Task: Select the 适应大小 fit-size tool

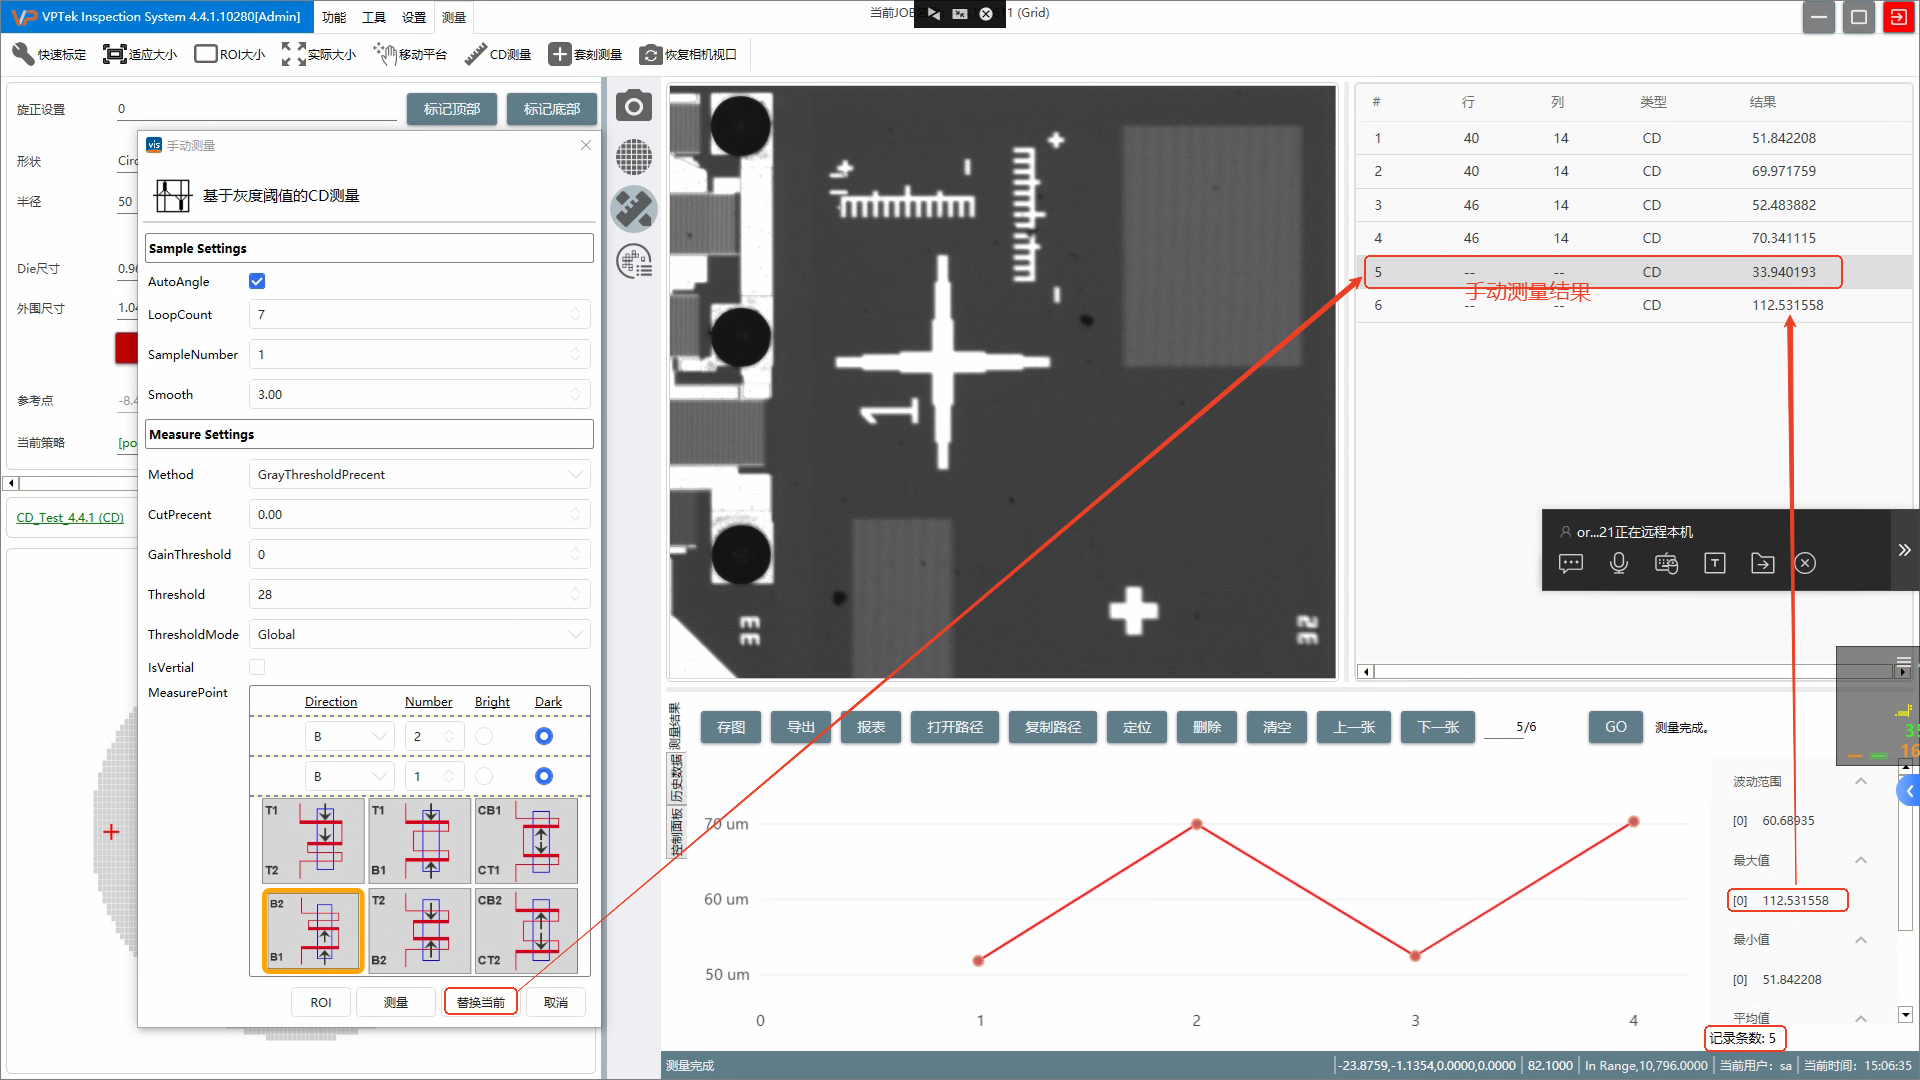Action: point(140,54)
